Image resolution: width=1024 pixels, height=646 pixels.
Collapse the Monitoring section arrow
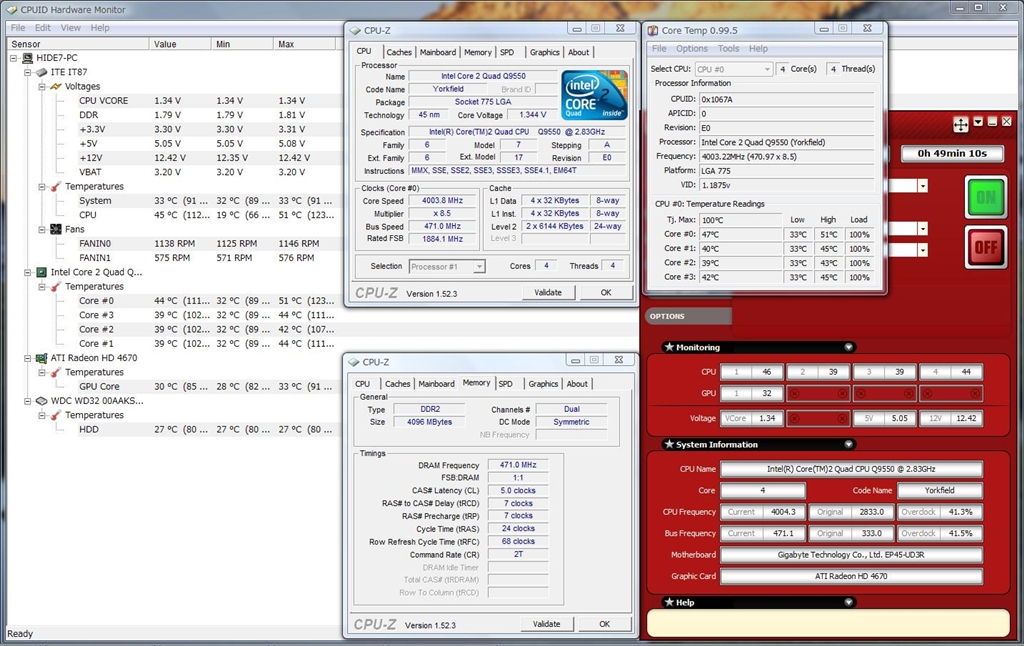click(848, 348)
